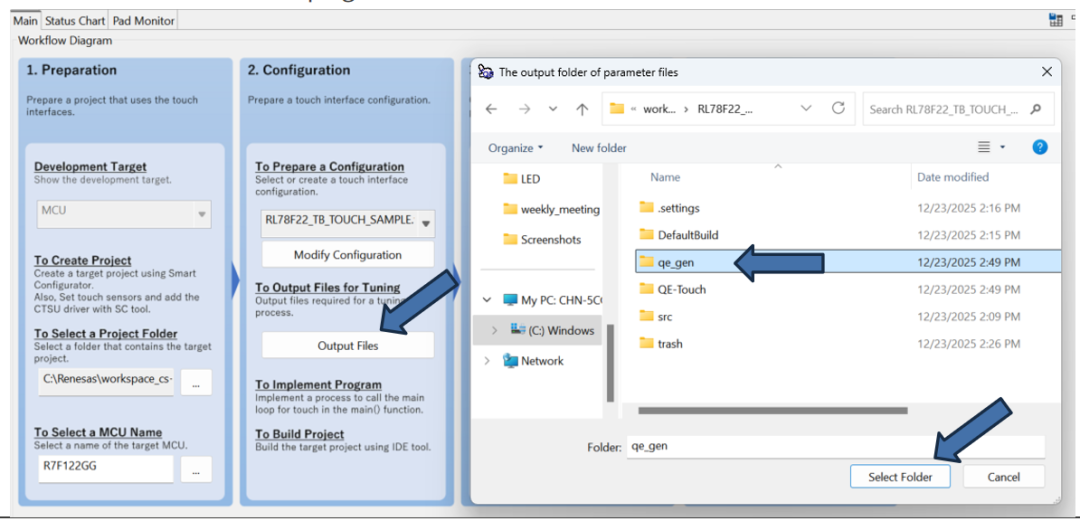Switch to the Pad Monitor tab
The width and height of the screenshot is (1080, 521).
(x=142, y=20)
